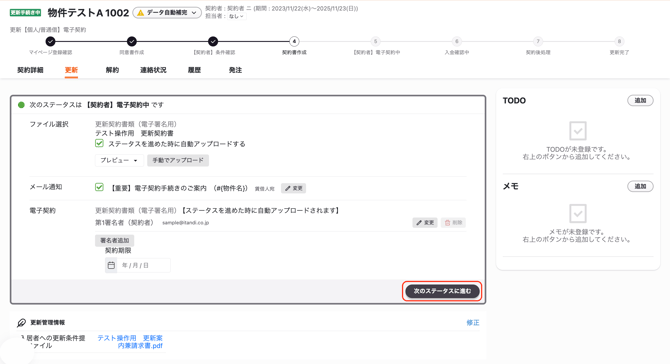The image size is (670, 364).
Task: Click 変更 button for first signer
Action: pos(425,223)
